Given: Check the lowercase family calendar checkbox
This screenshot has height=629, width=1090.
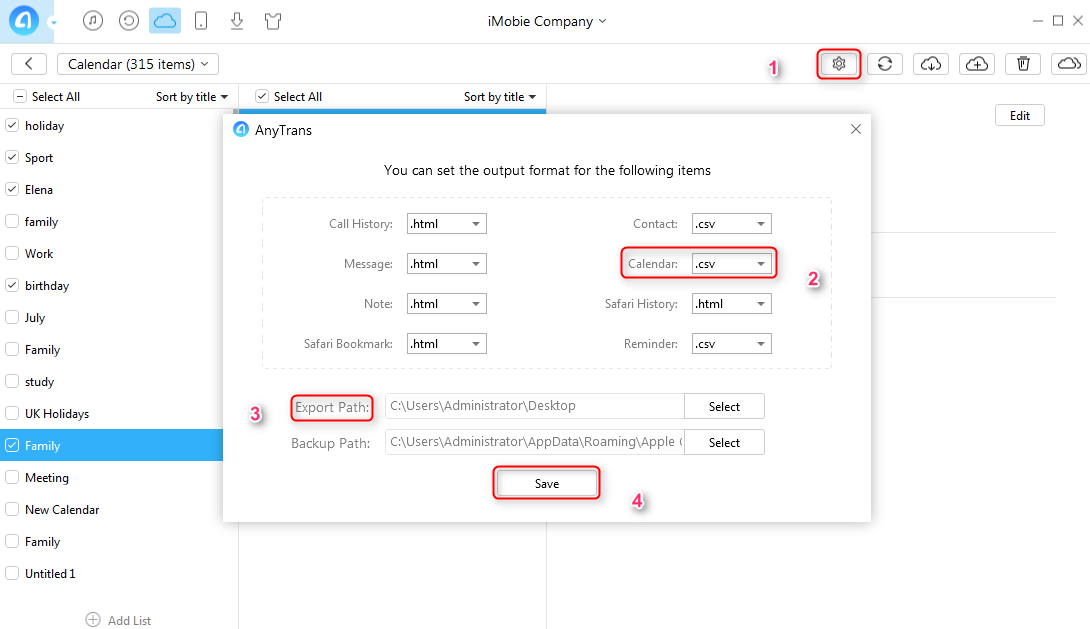Looking at the screenshot, I should (12, 221).
